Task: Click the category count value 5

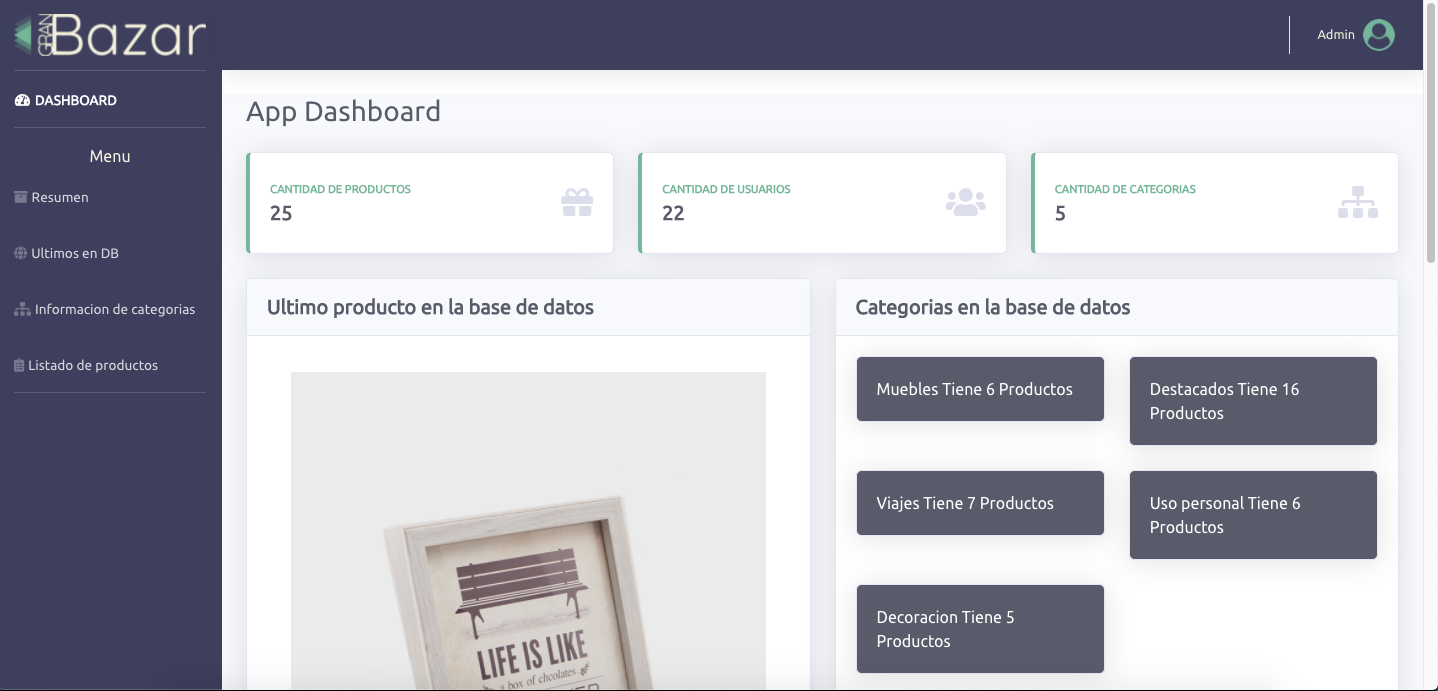Action: coord(1060,213)
